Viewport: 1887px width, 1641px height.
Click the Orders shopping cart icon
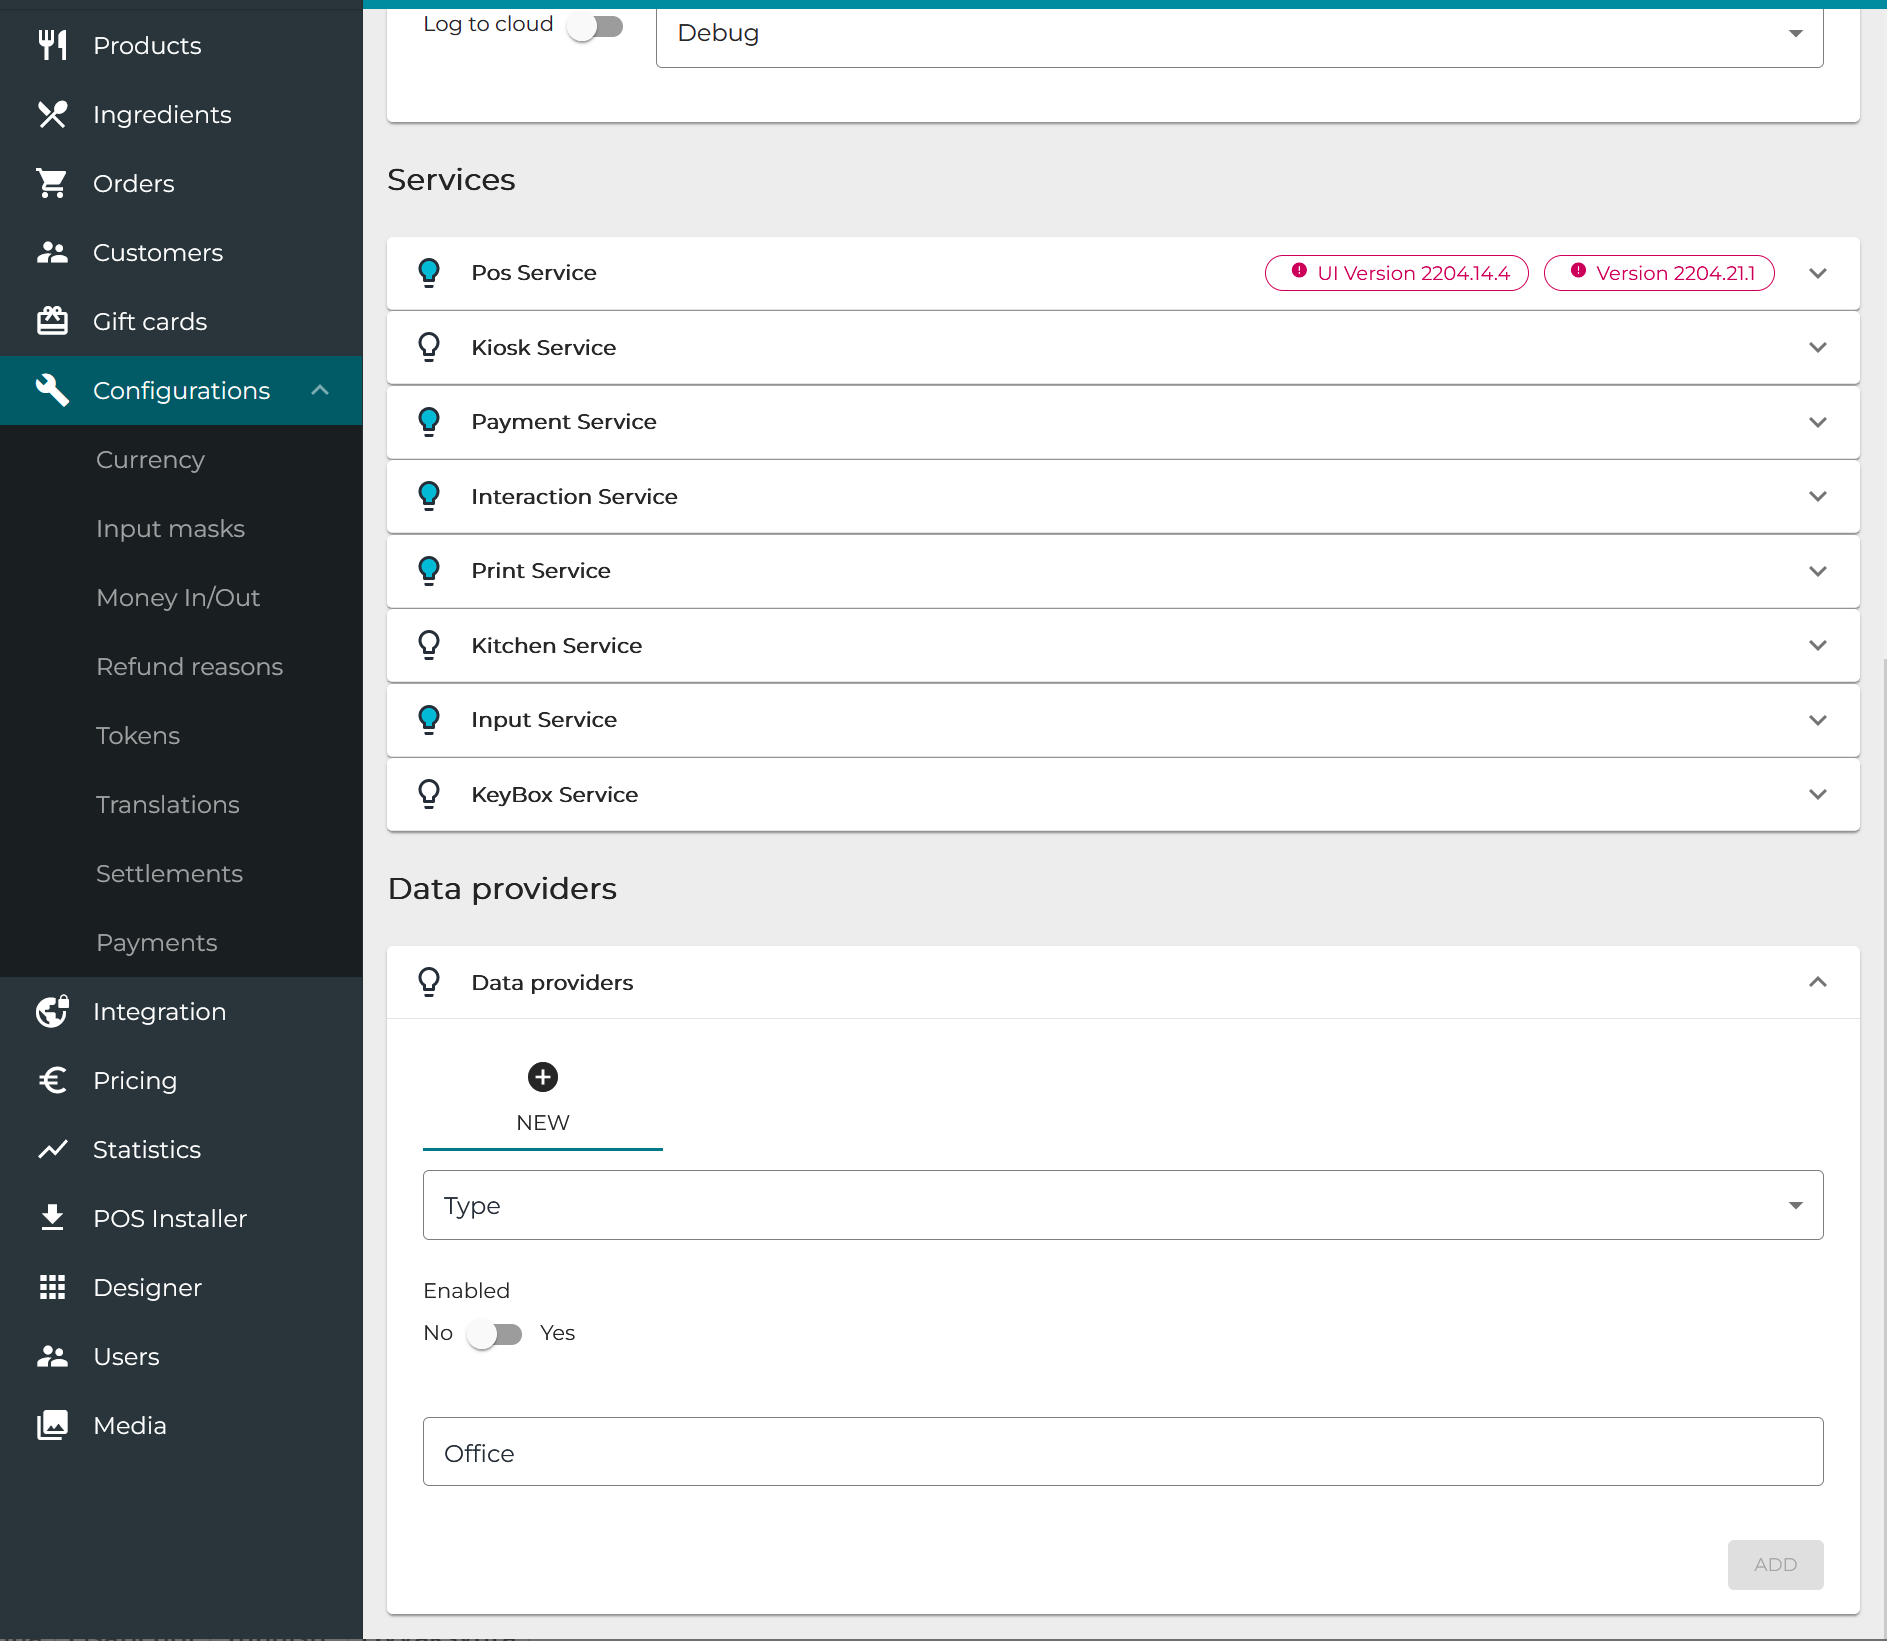[x=52, y=183]
